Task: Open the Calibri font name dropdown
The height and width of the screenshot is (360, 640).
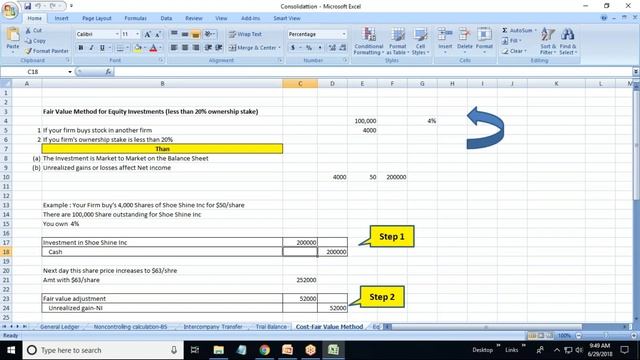Action: (117, 34)
